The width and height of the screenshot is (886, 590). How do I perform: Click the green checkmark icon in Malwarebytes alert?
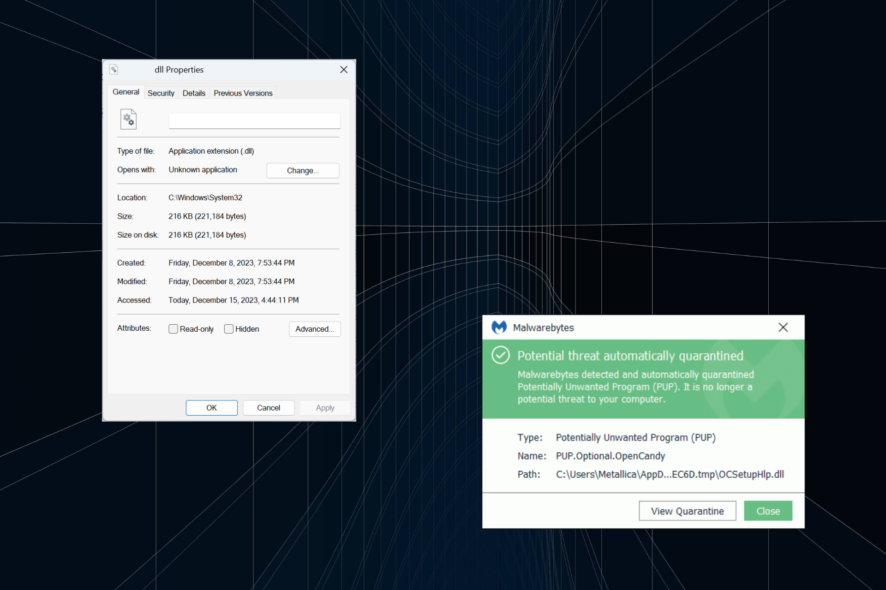(501, 355)
